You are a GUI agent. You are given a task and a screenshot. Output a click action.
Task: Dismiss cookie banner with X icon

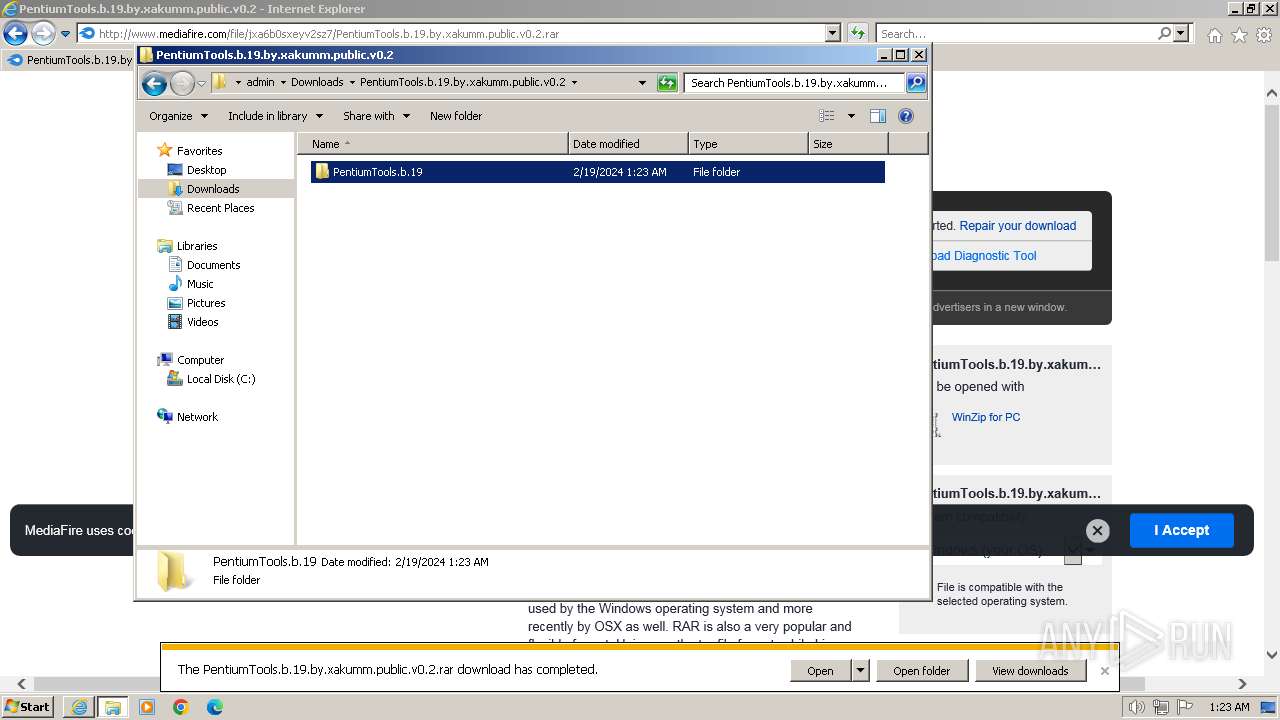click(x=1097, y=531)
